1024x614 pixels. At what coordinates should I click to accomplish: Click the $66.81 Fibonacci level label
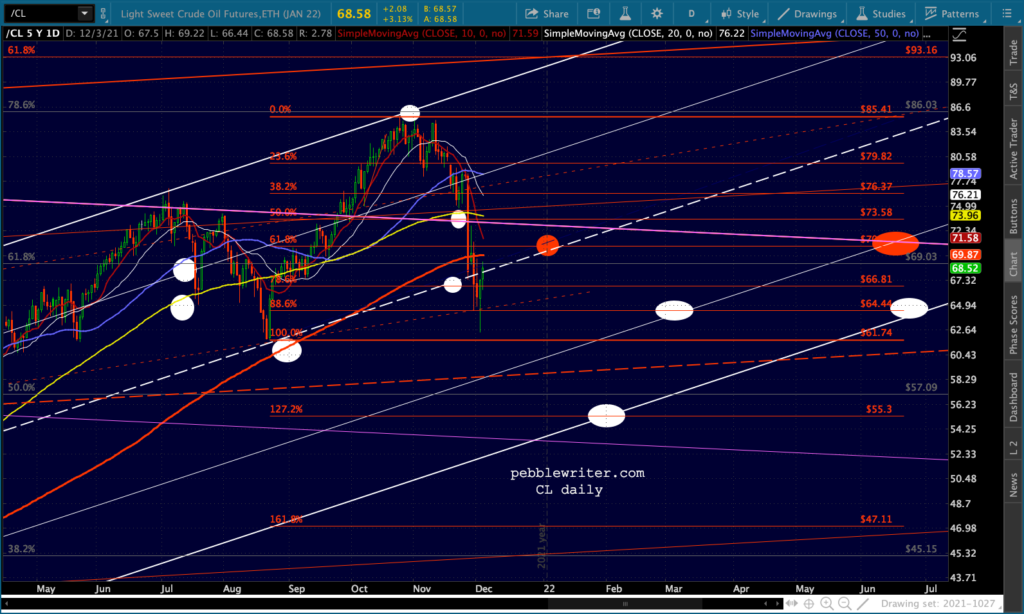tap(876, 279)
